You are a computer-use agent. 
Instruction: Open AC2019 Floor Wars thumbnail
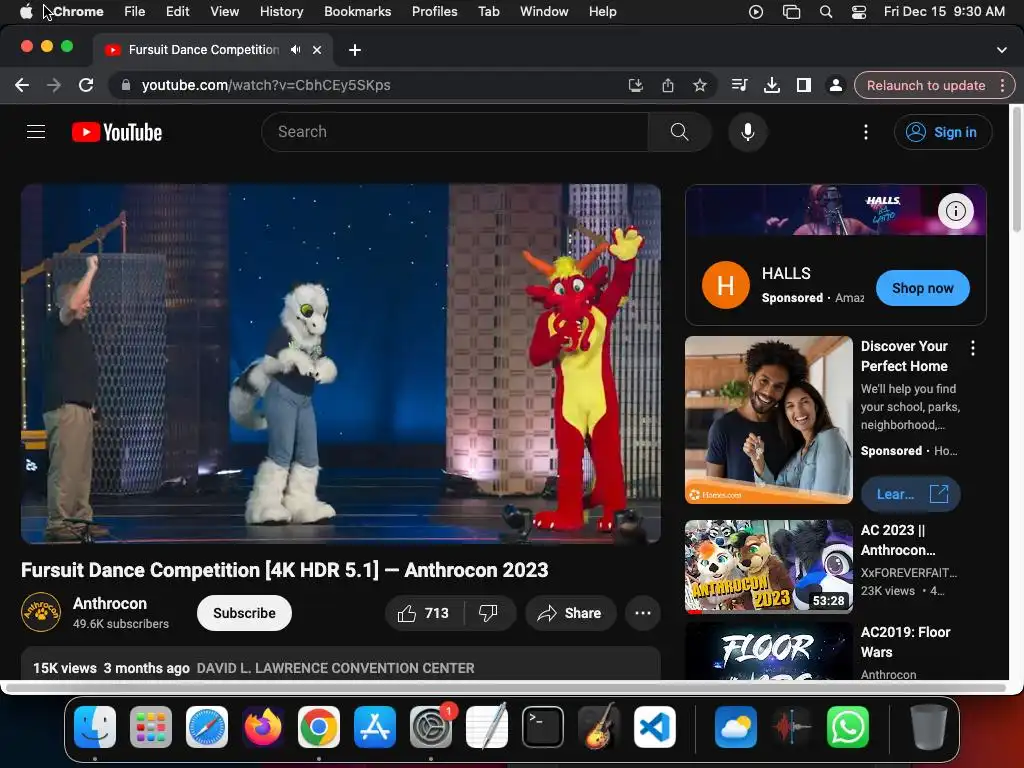769,650
